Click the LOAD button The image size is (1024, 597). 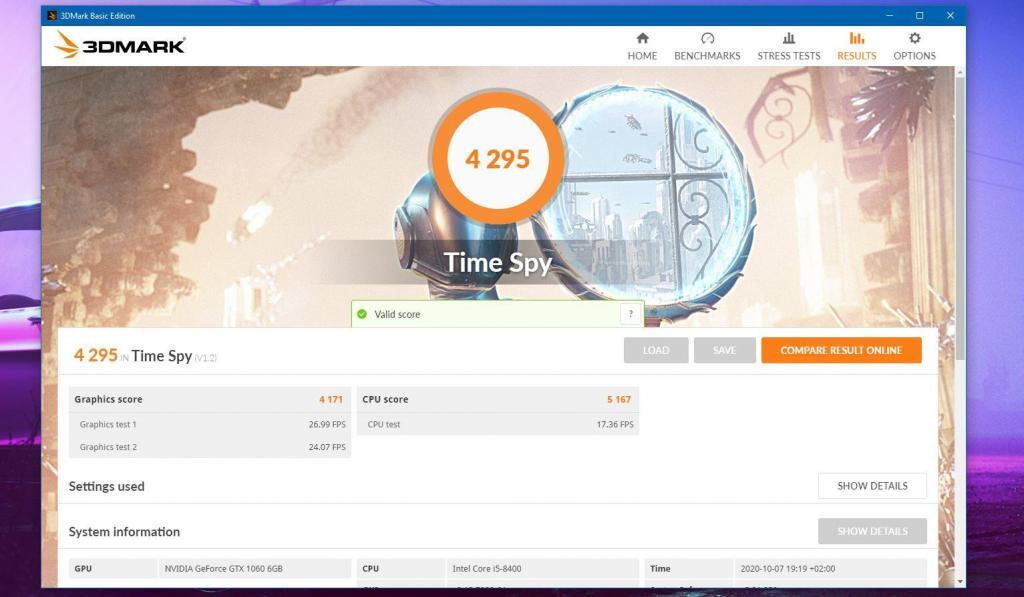coord(656,350)
